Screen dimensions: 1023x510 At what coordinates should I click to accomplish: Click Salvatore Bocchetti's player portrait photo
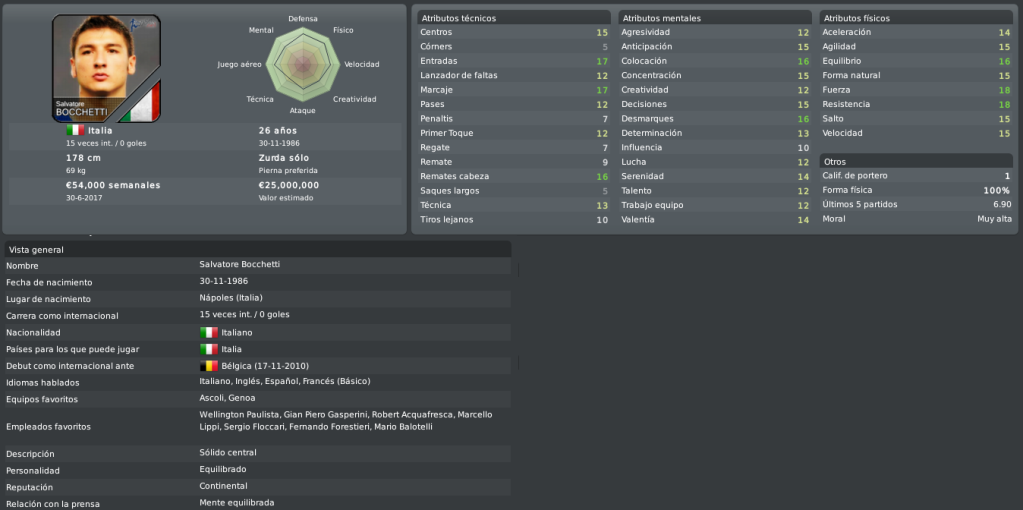click(106, 68)
